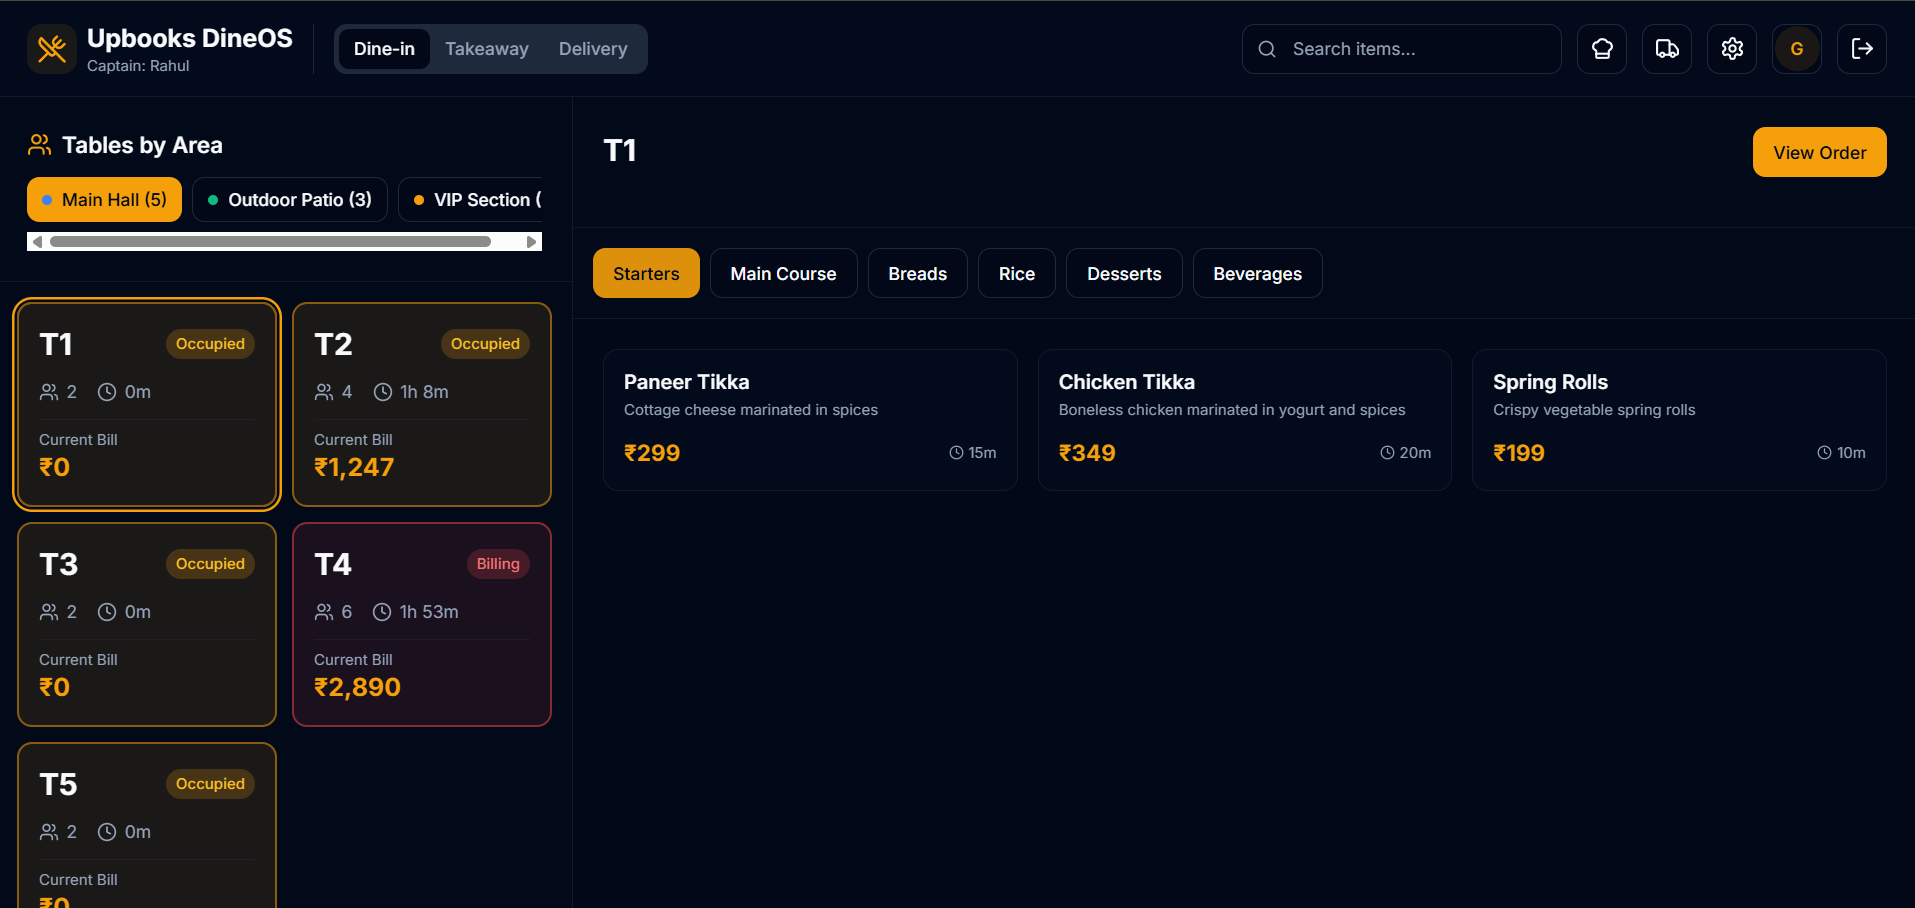Select the Outdoor Patio (3) area

(x=289, y=200)
